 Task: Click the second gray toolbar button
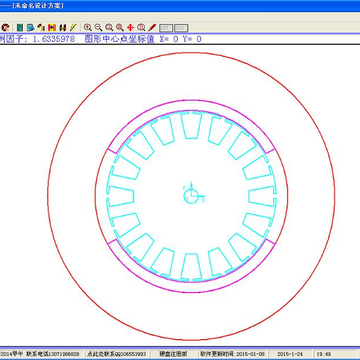181,28
